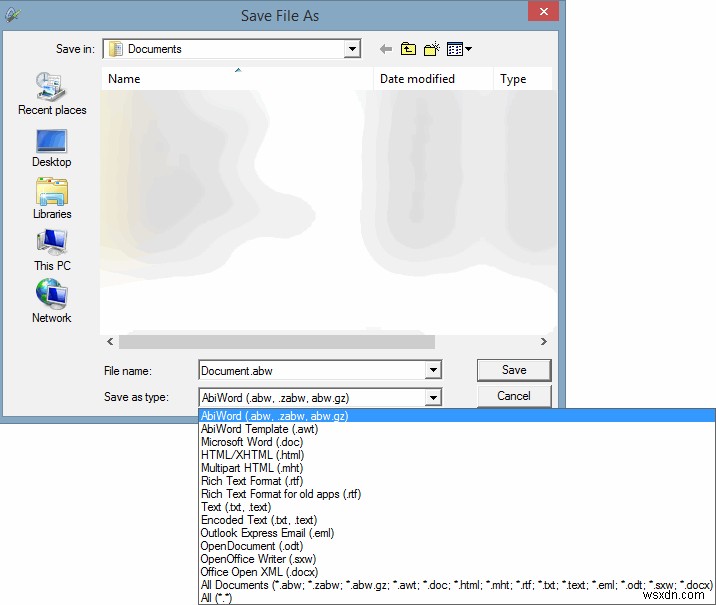Choose Outlook Express Email (.eml)
The image size is (716, 605).
[x=457, y=533]
